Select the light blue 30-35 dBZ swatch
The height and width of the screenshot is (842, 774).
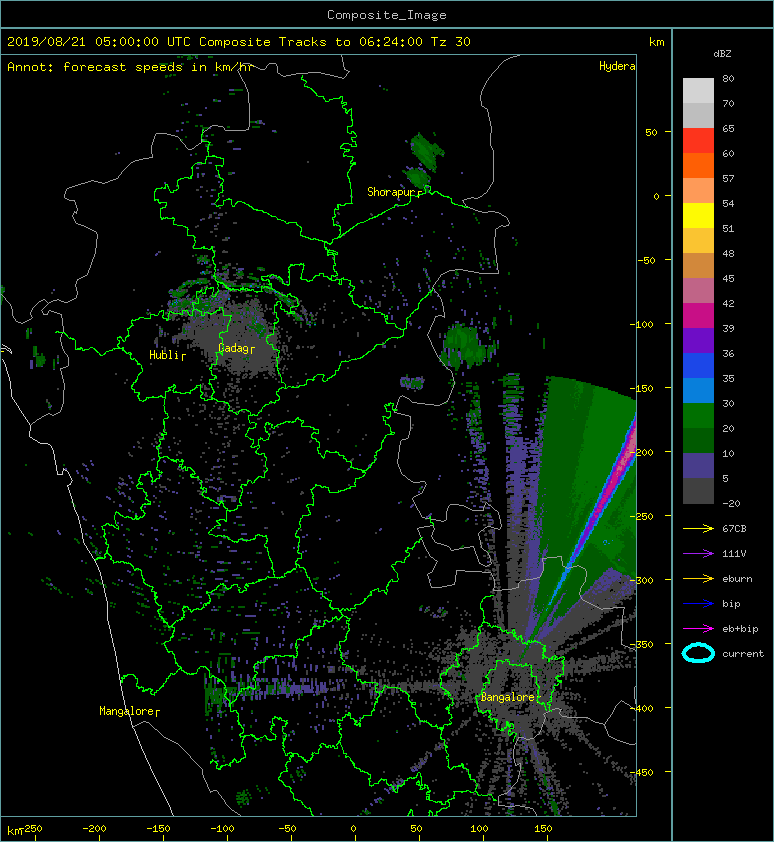[698, 390]
